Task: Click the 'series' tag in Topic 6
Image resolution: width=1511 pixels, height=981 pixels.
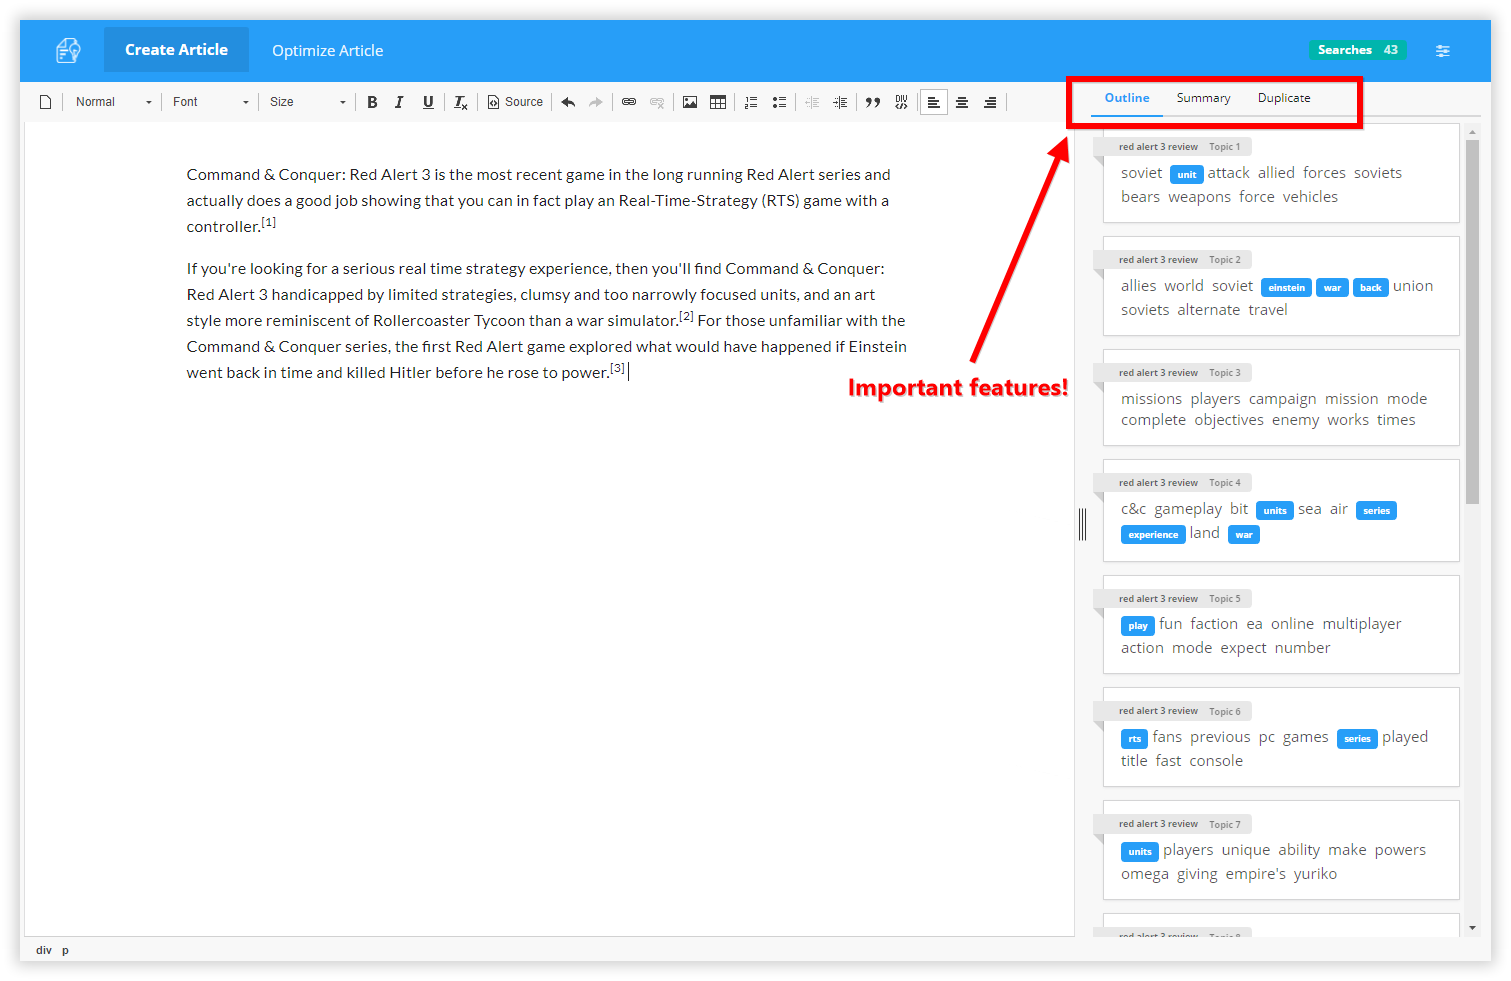Action: click(x=1357, y=739)
